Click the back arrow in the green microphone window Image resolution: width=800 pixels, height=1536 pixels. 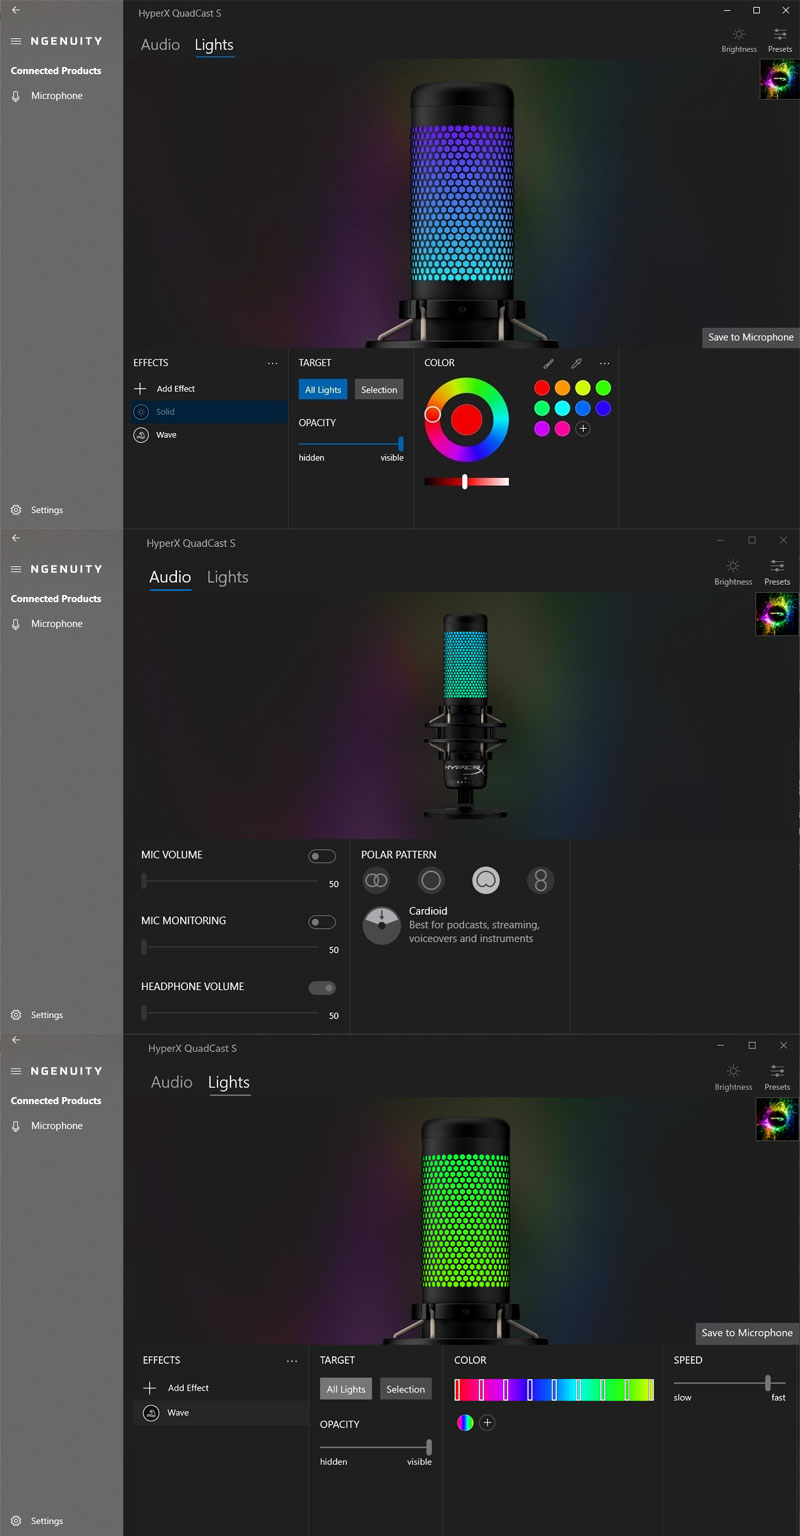click(15, 1041)
